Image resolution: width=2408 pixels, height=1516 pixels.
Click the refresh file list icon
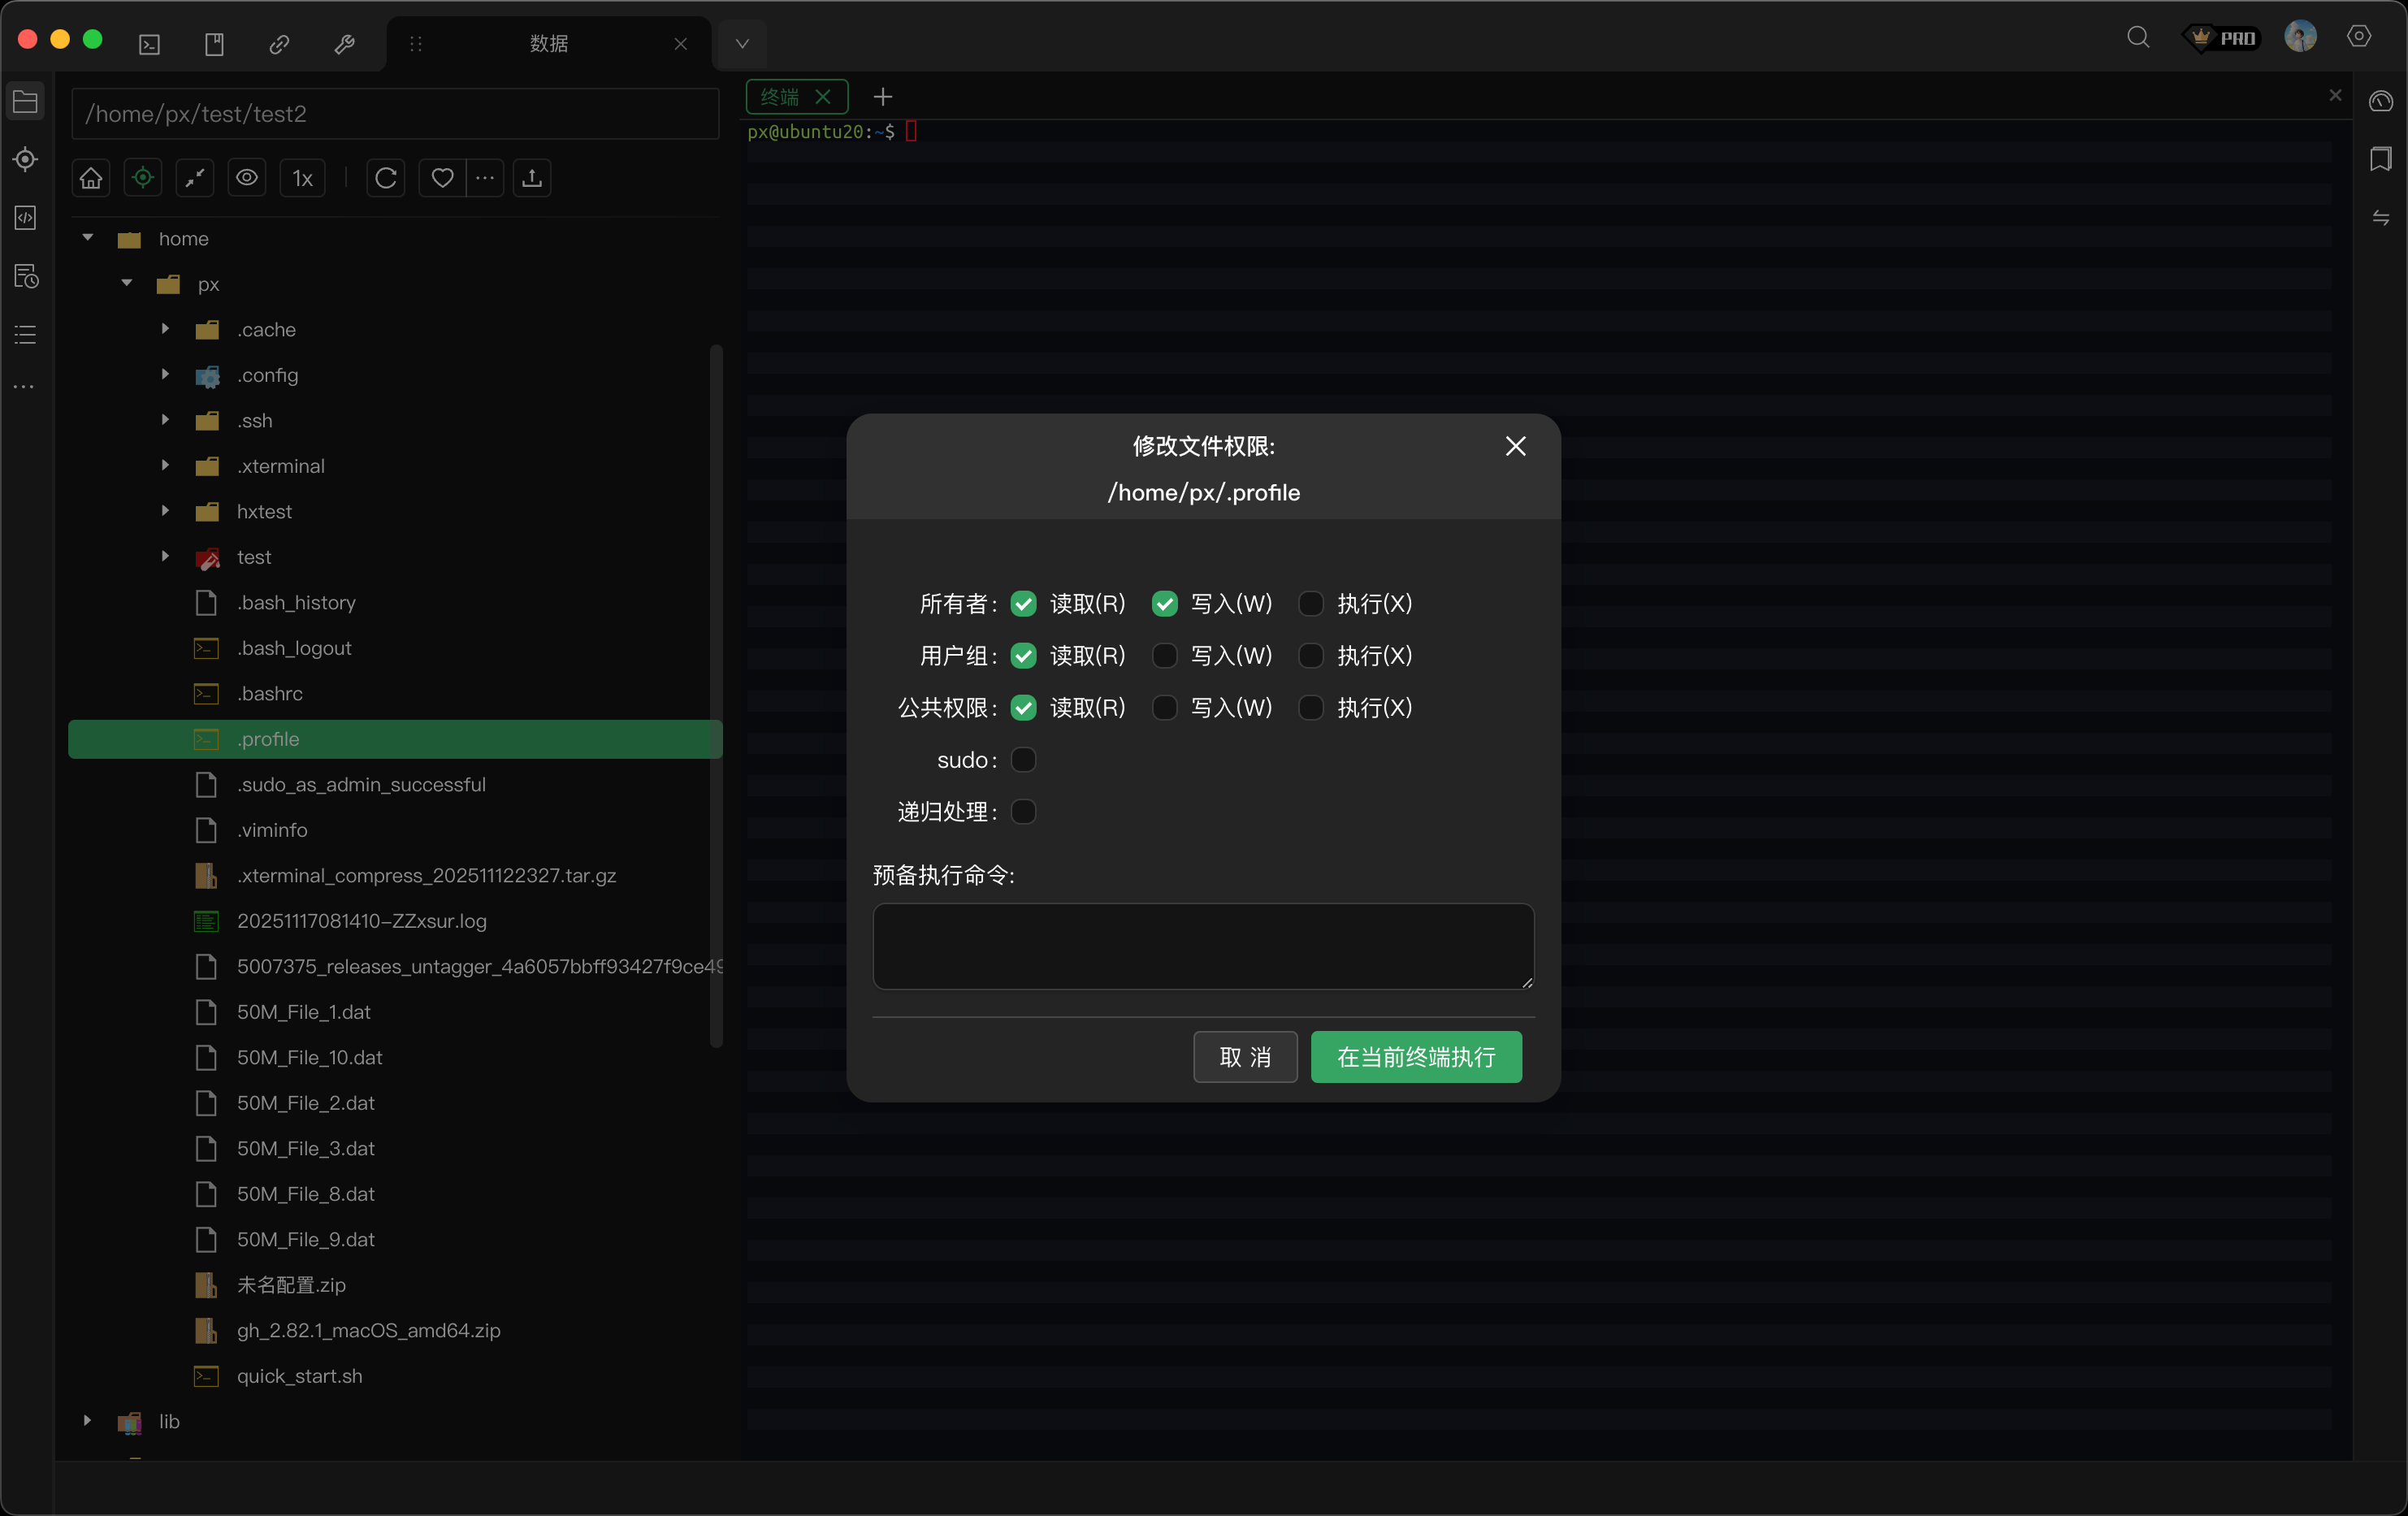tap(386, 178)
